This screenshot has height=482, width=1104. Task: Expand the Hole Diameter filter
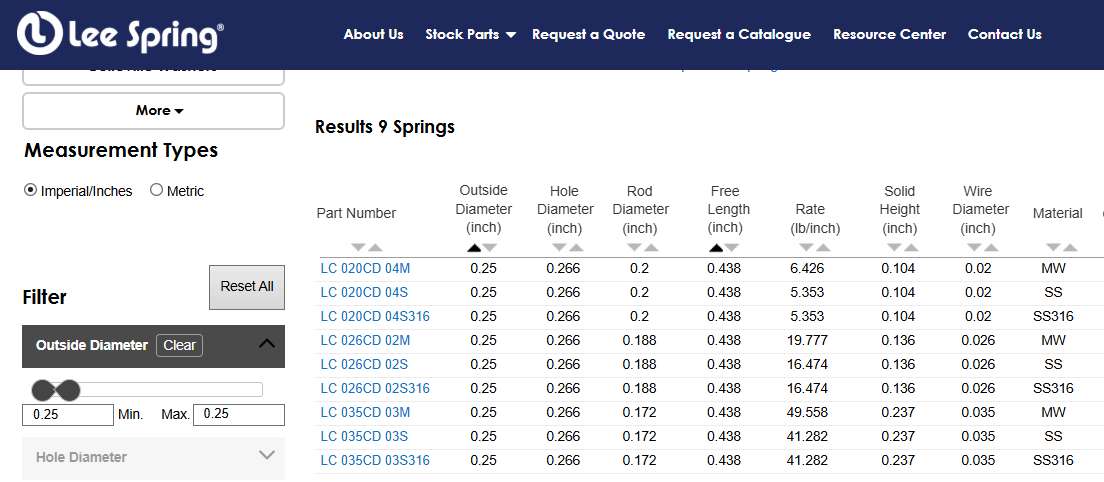click(x=153, y=457)
